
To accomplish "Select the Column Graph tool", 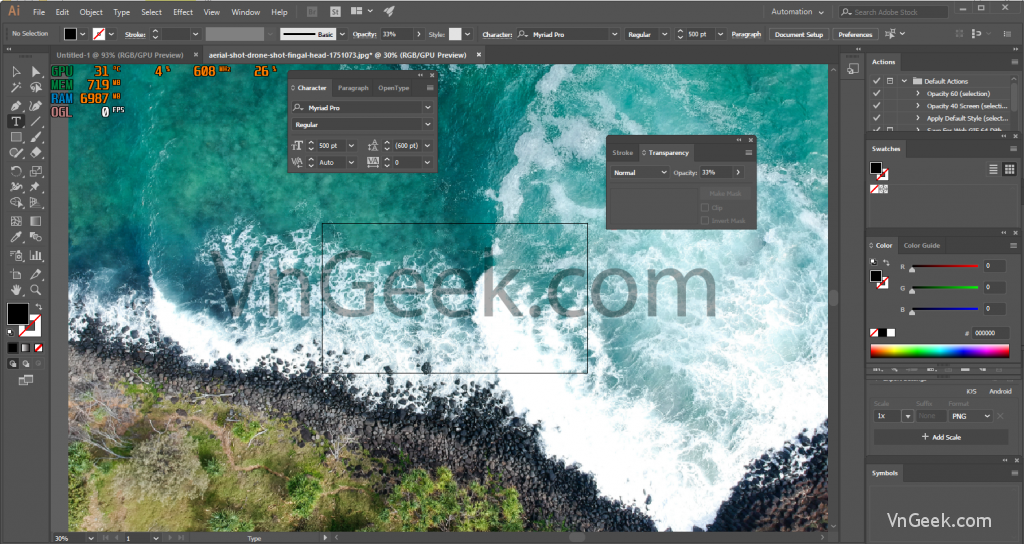I will click(x=36, y=255).
